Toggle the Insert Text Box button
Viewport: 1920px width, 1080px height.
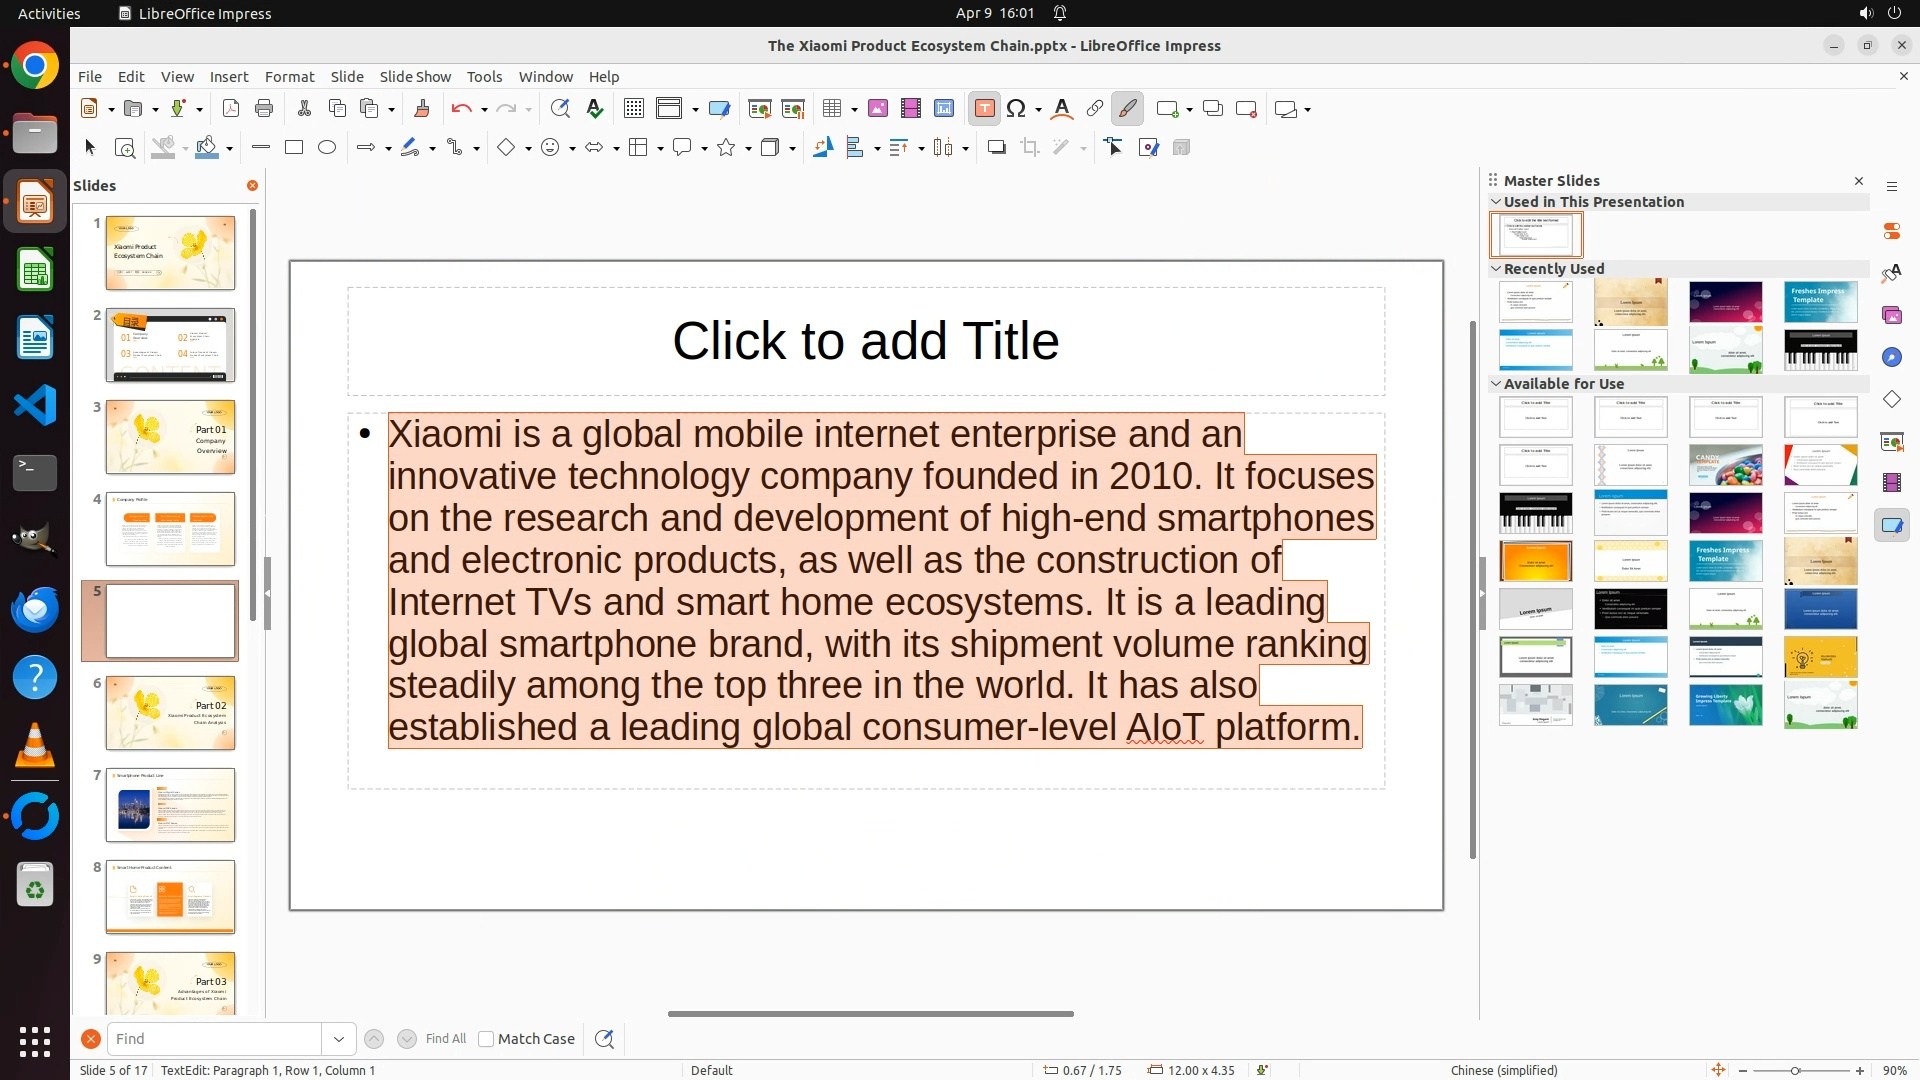pos(984,109)
